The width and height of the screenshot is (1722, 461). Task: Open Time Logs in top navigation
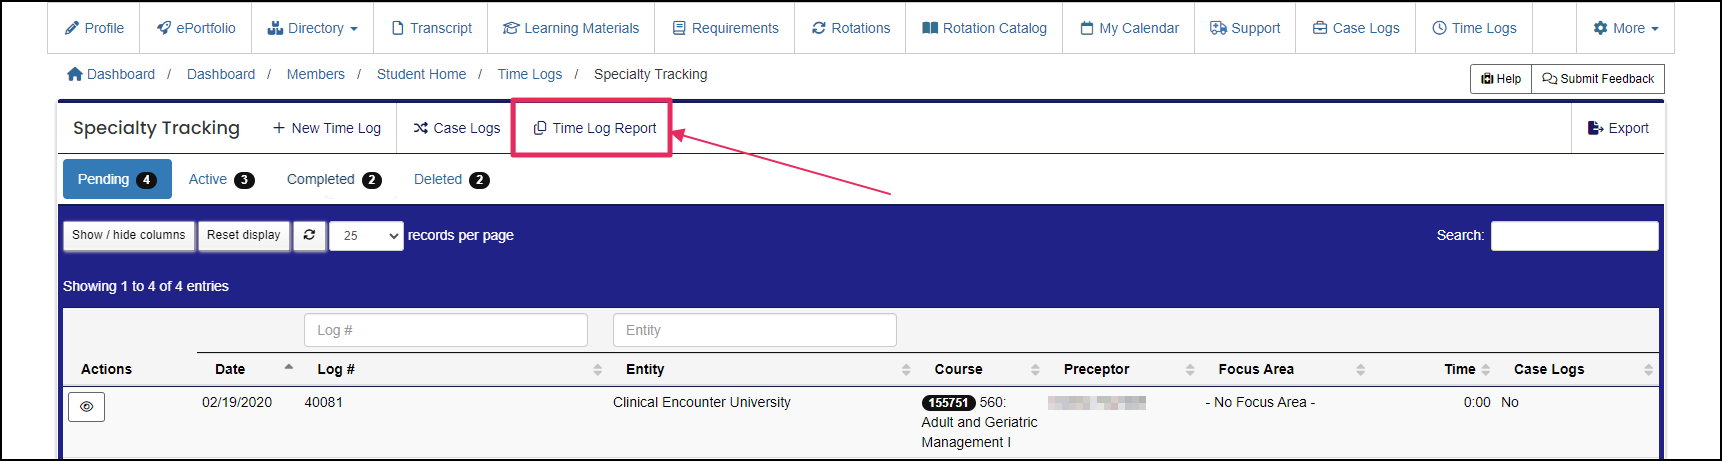pos(1474,28)
